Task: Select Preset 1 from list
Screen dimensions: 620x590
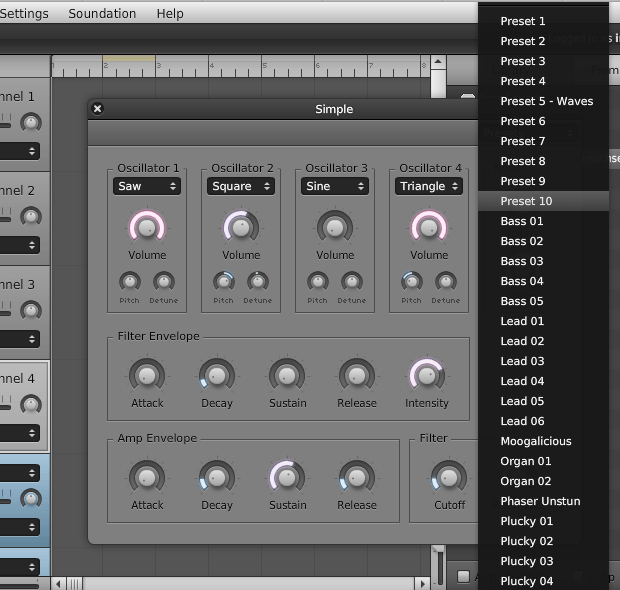Action: tap(543, 21)
